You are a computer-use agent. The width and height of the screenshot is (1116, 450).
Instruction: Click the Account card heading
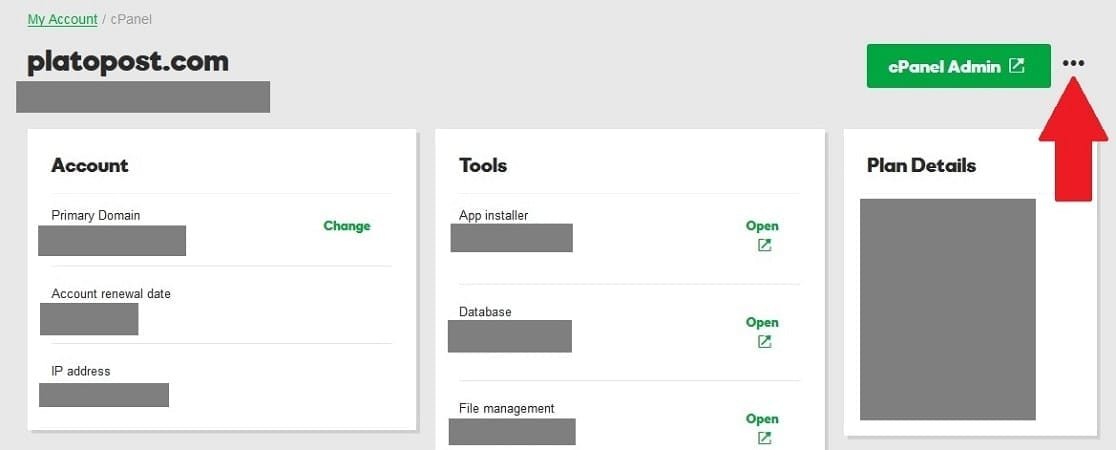tap(90, 165)
